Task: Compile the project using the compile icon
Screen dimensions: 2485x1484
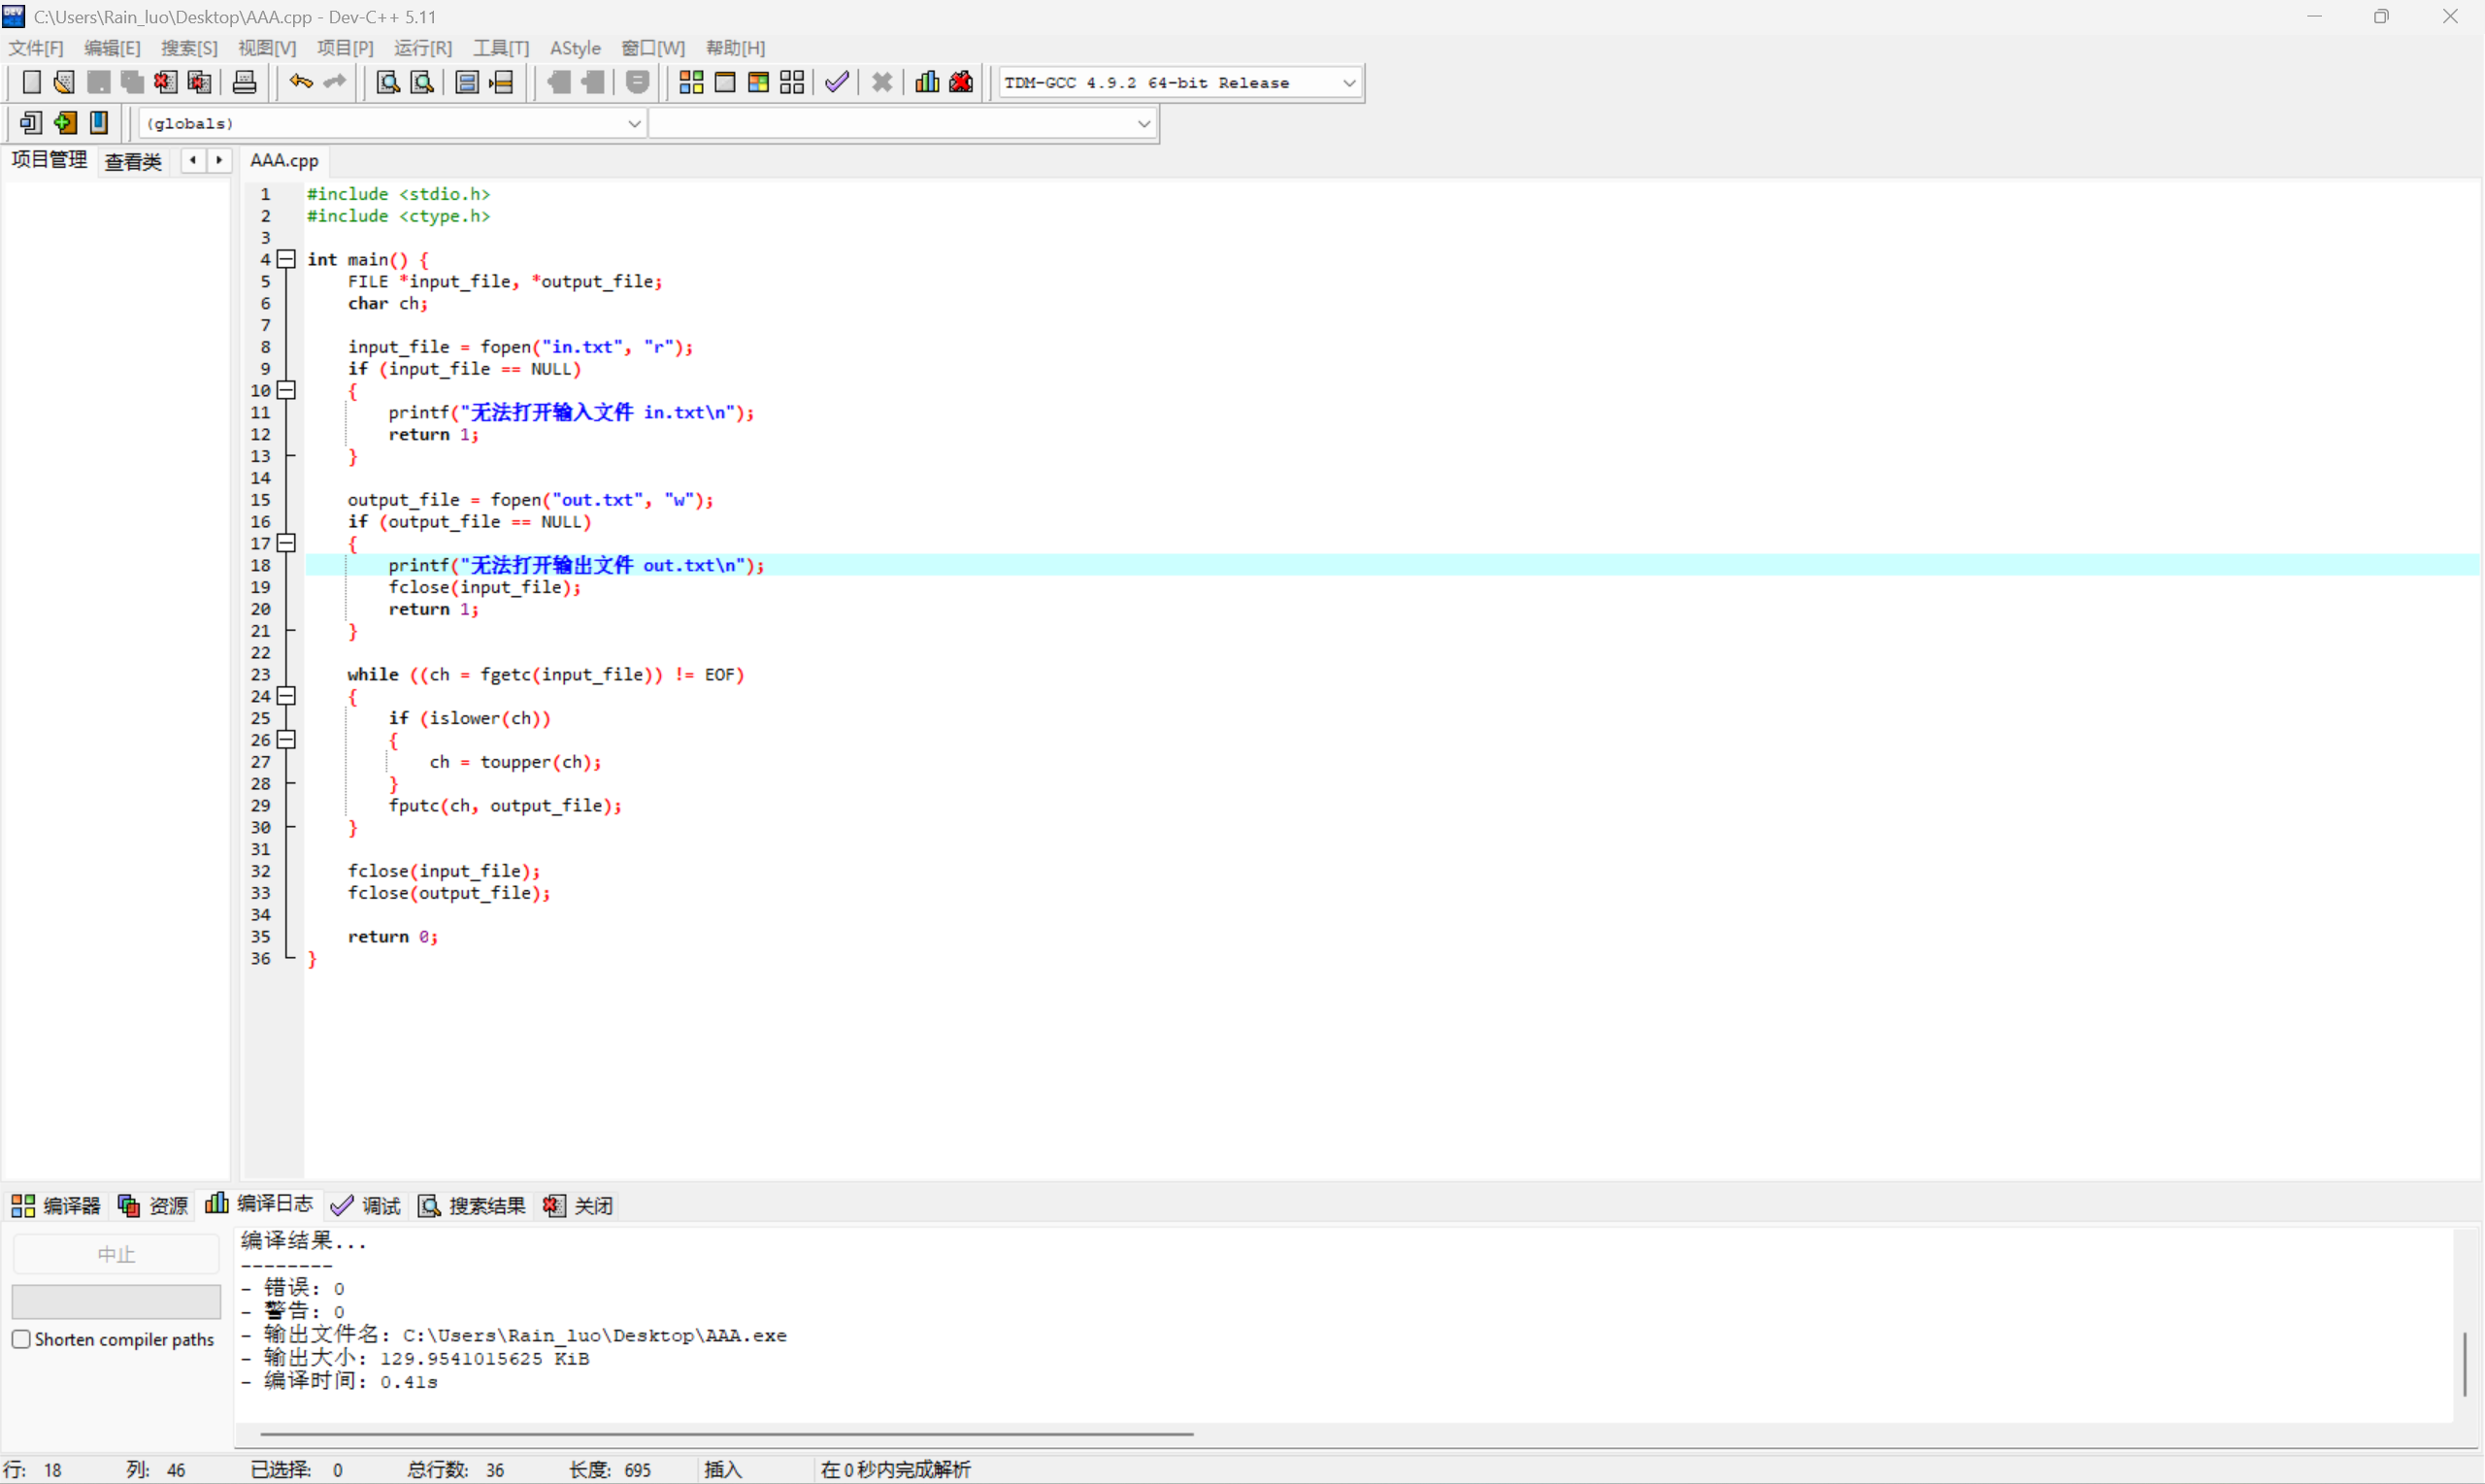Action: pyautogui.click(x=690, y=82)
